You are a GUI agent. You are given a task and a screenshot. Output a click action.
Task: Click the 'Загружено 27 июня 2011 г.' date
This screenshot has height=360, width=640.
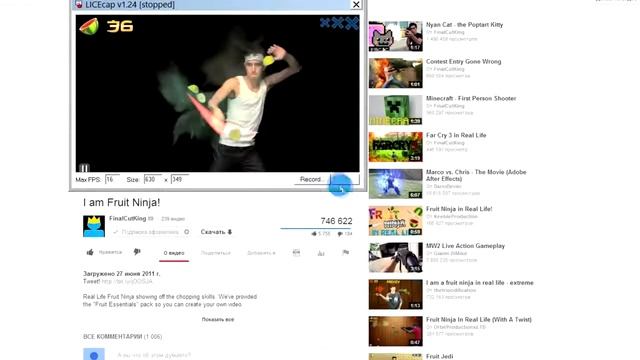(x=122, y=273)
